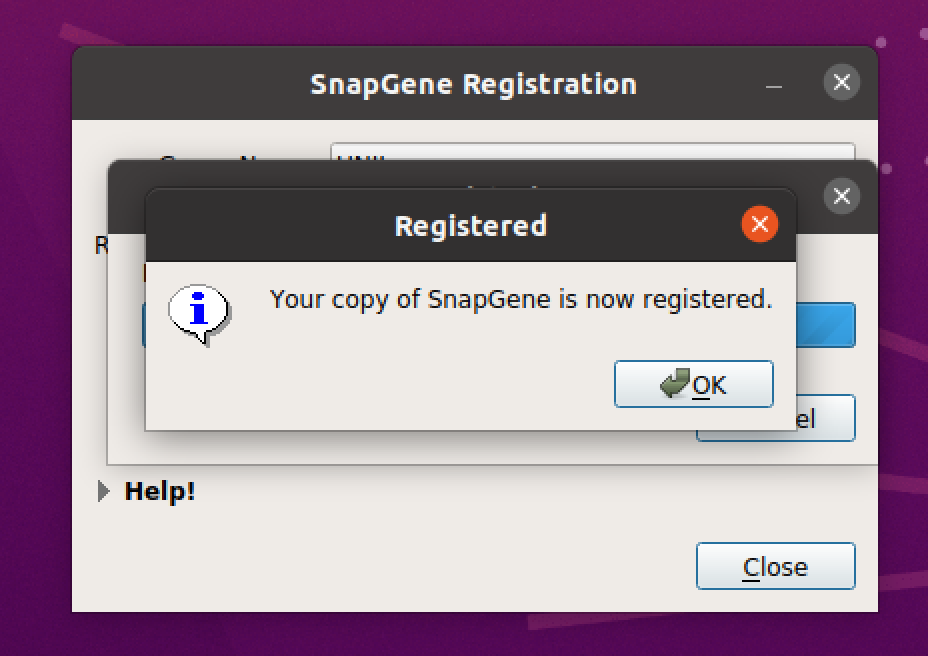The image size is (928, 656).
Task: Click the blue highlighted button behind the popup
Action: (x=825, y=325)
